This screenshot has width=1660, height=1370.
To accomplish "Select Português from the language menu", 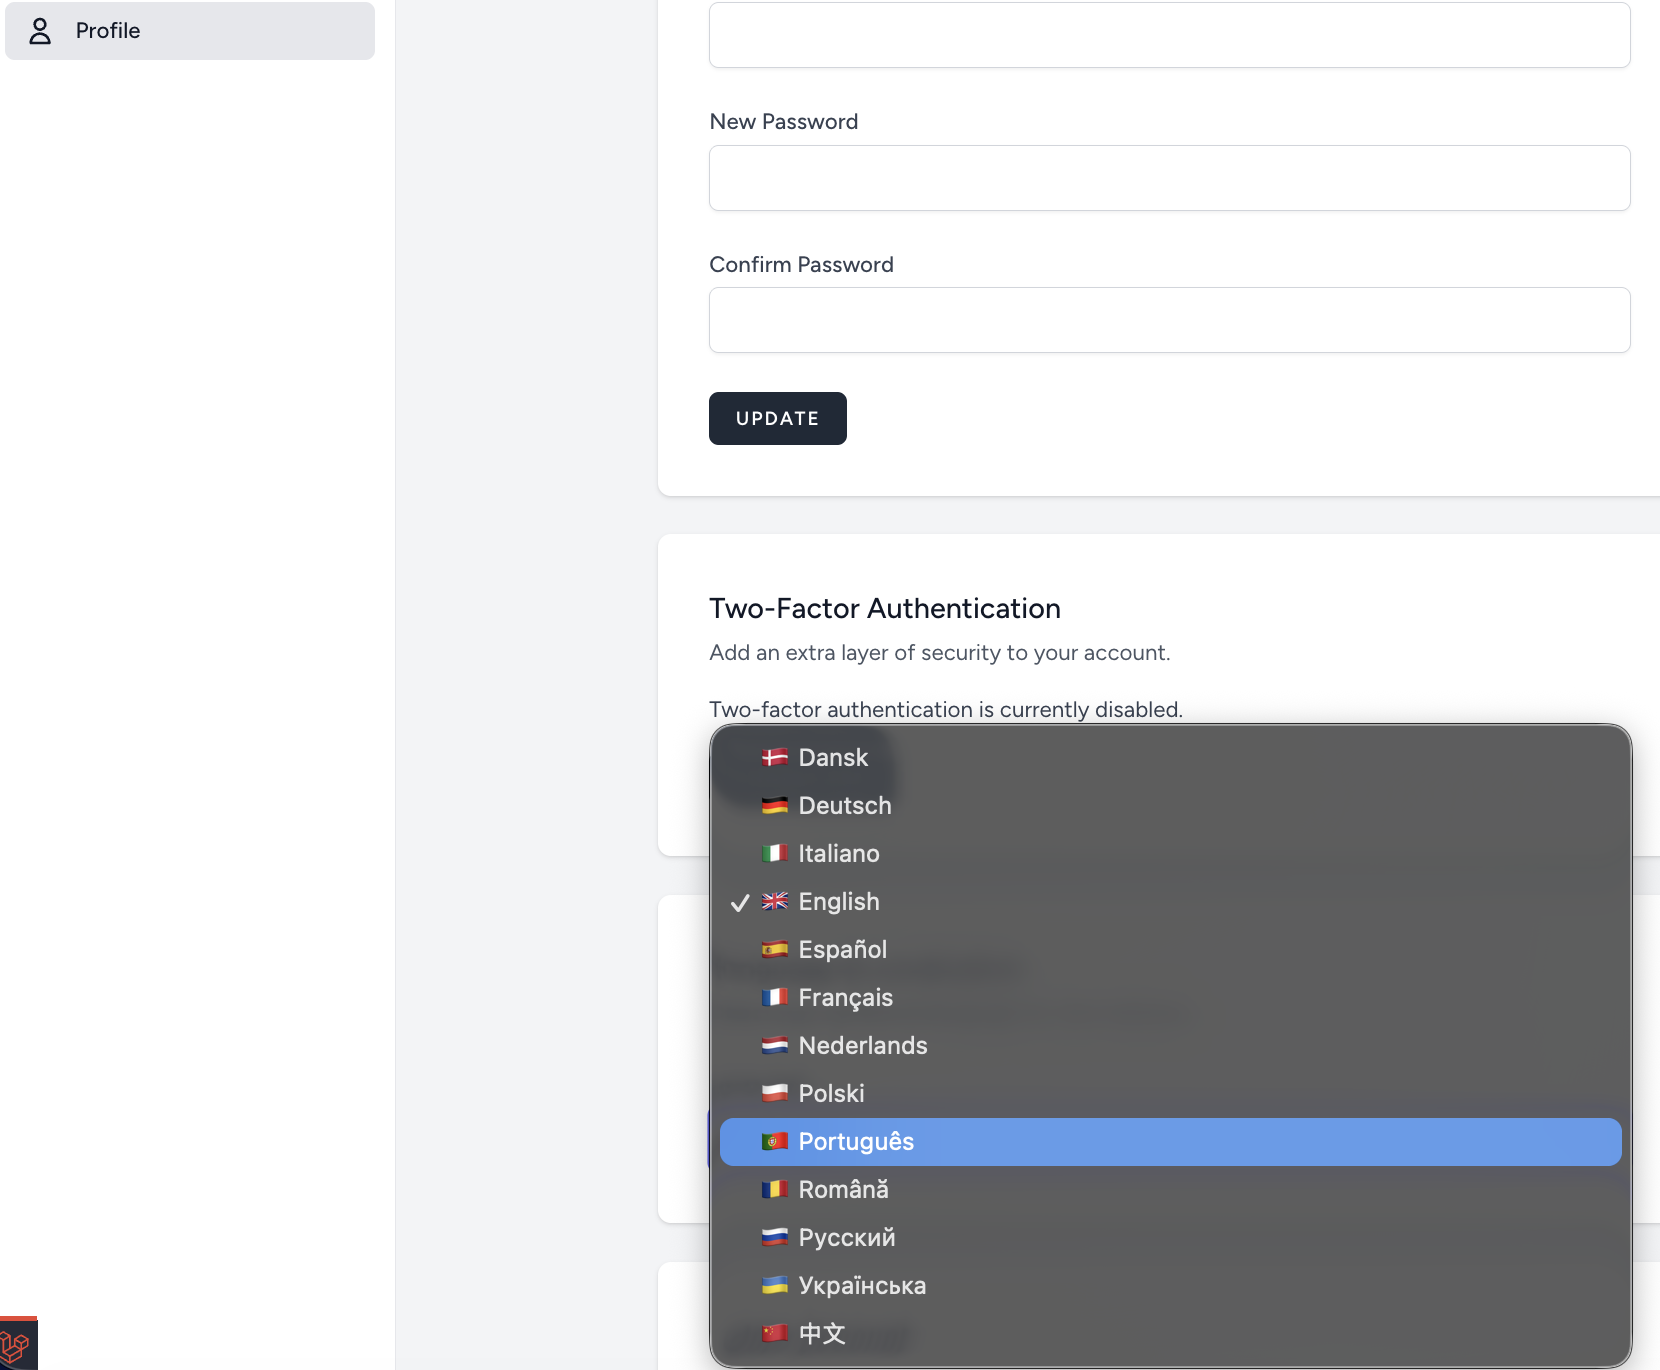I will pyautogui.click(x=856, y=1141).
